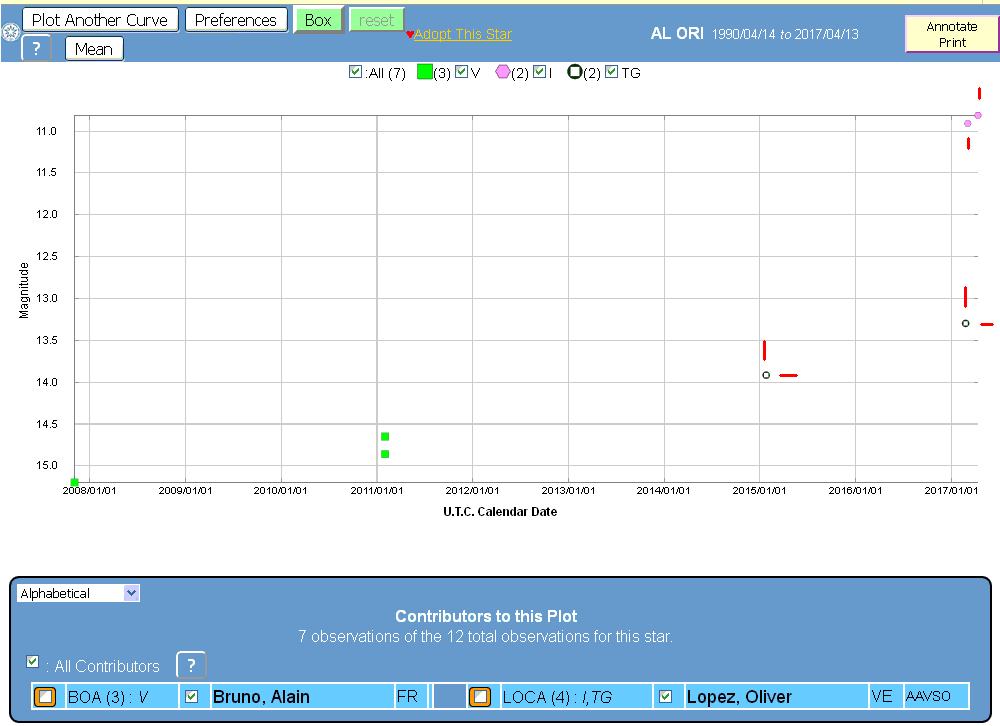Click the pink hexagon I band legend icon
This screenshot has width=1000, height=726.
[502, 73]
